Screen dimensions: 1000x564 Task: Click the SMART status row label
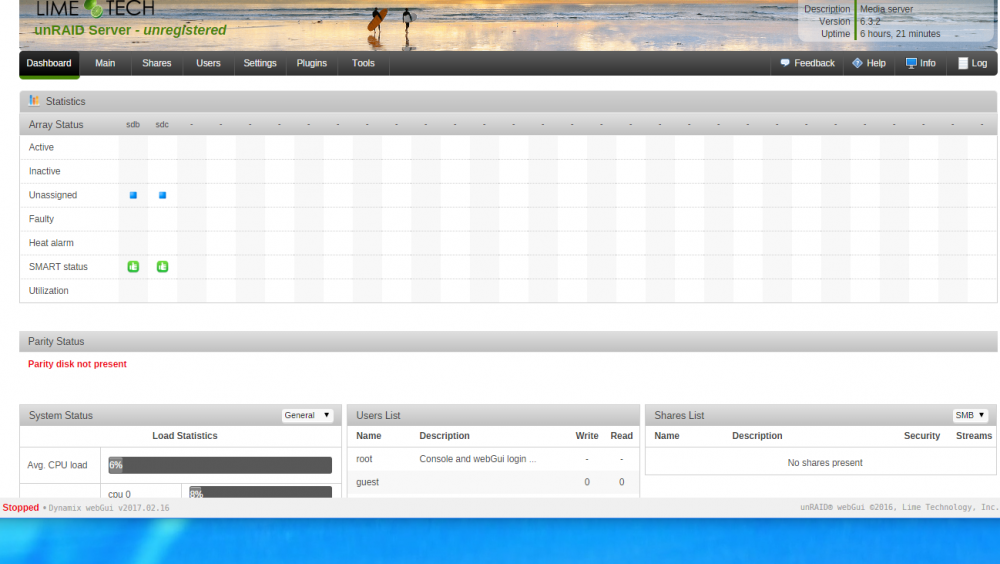tap(58, 267)
